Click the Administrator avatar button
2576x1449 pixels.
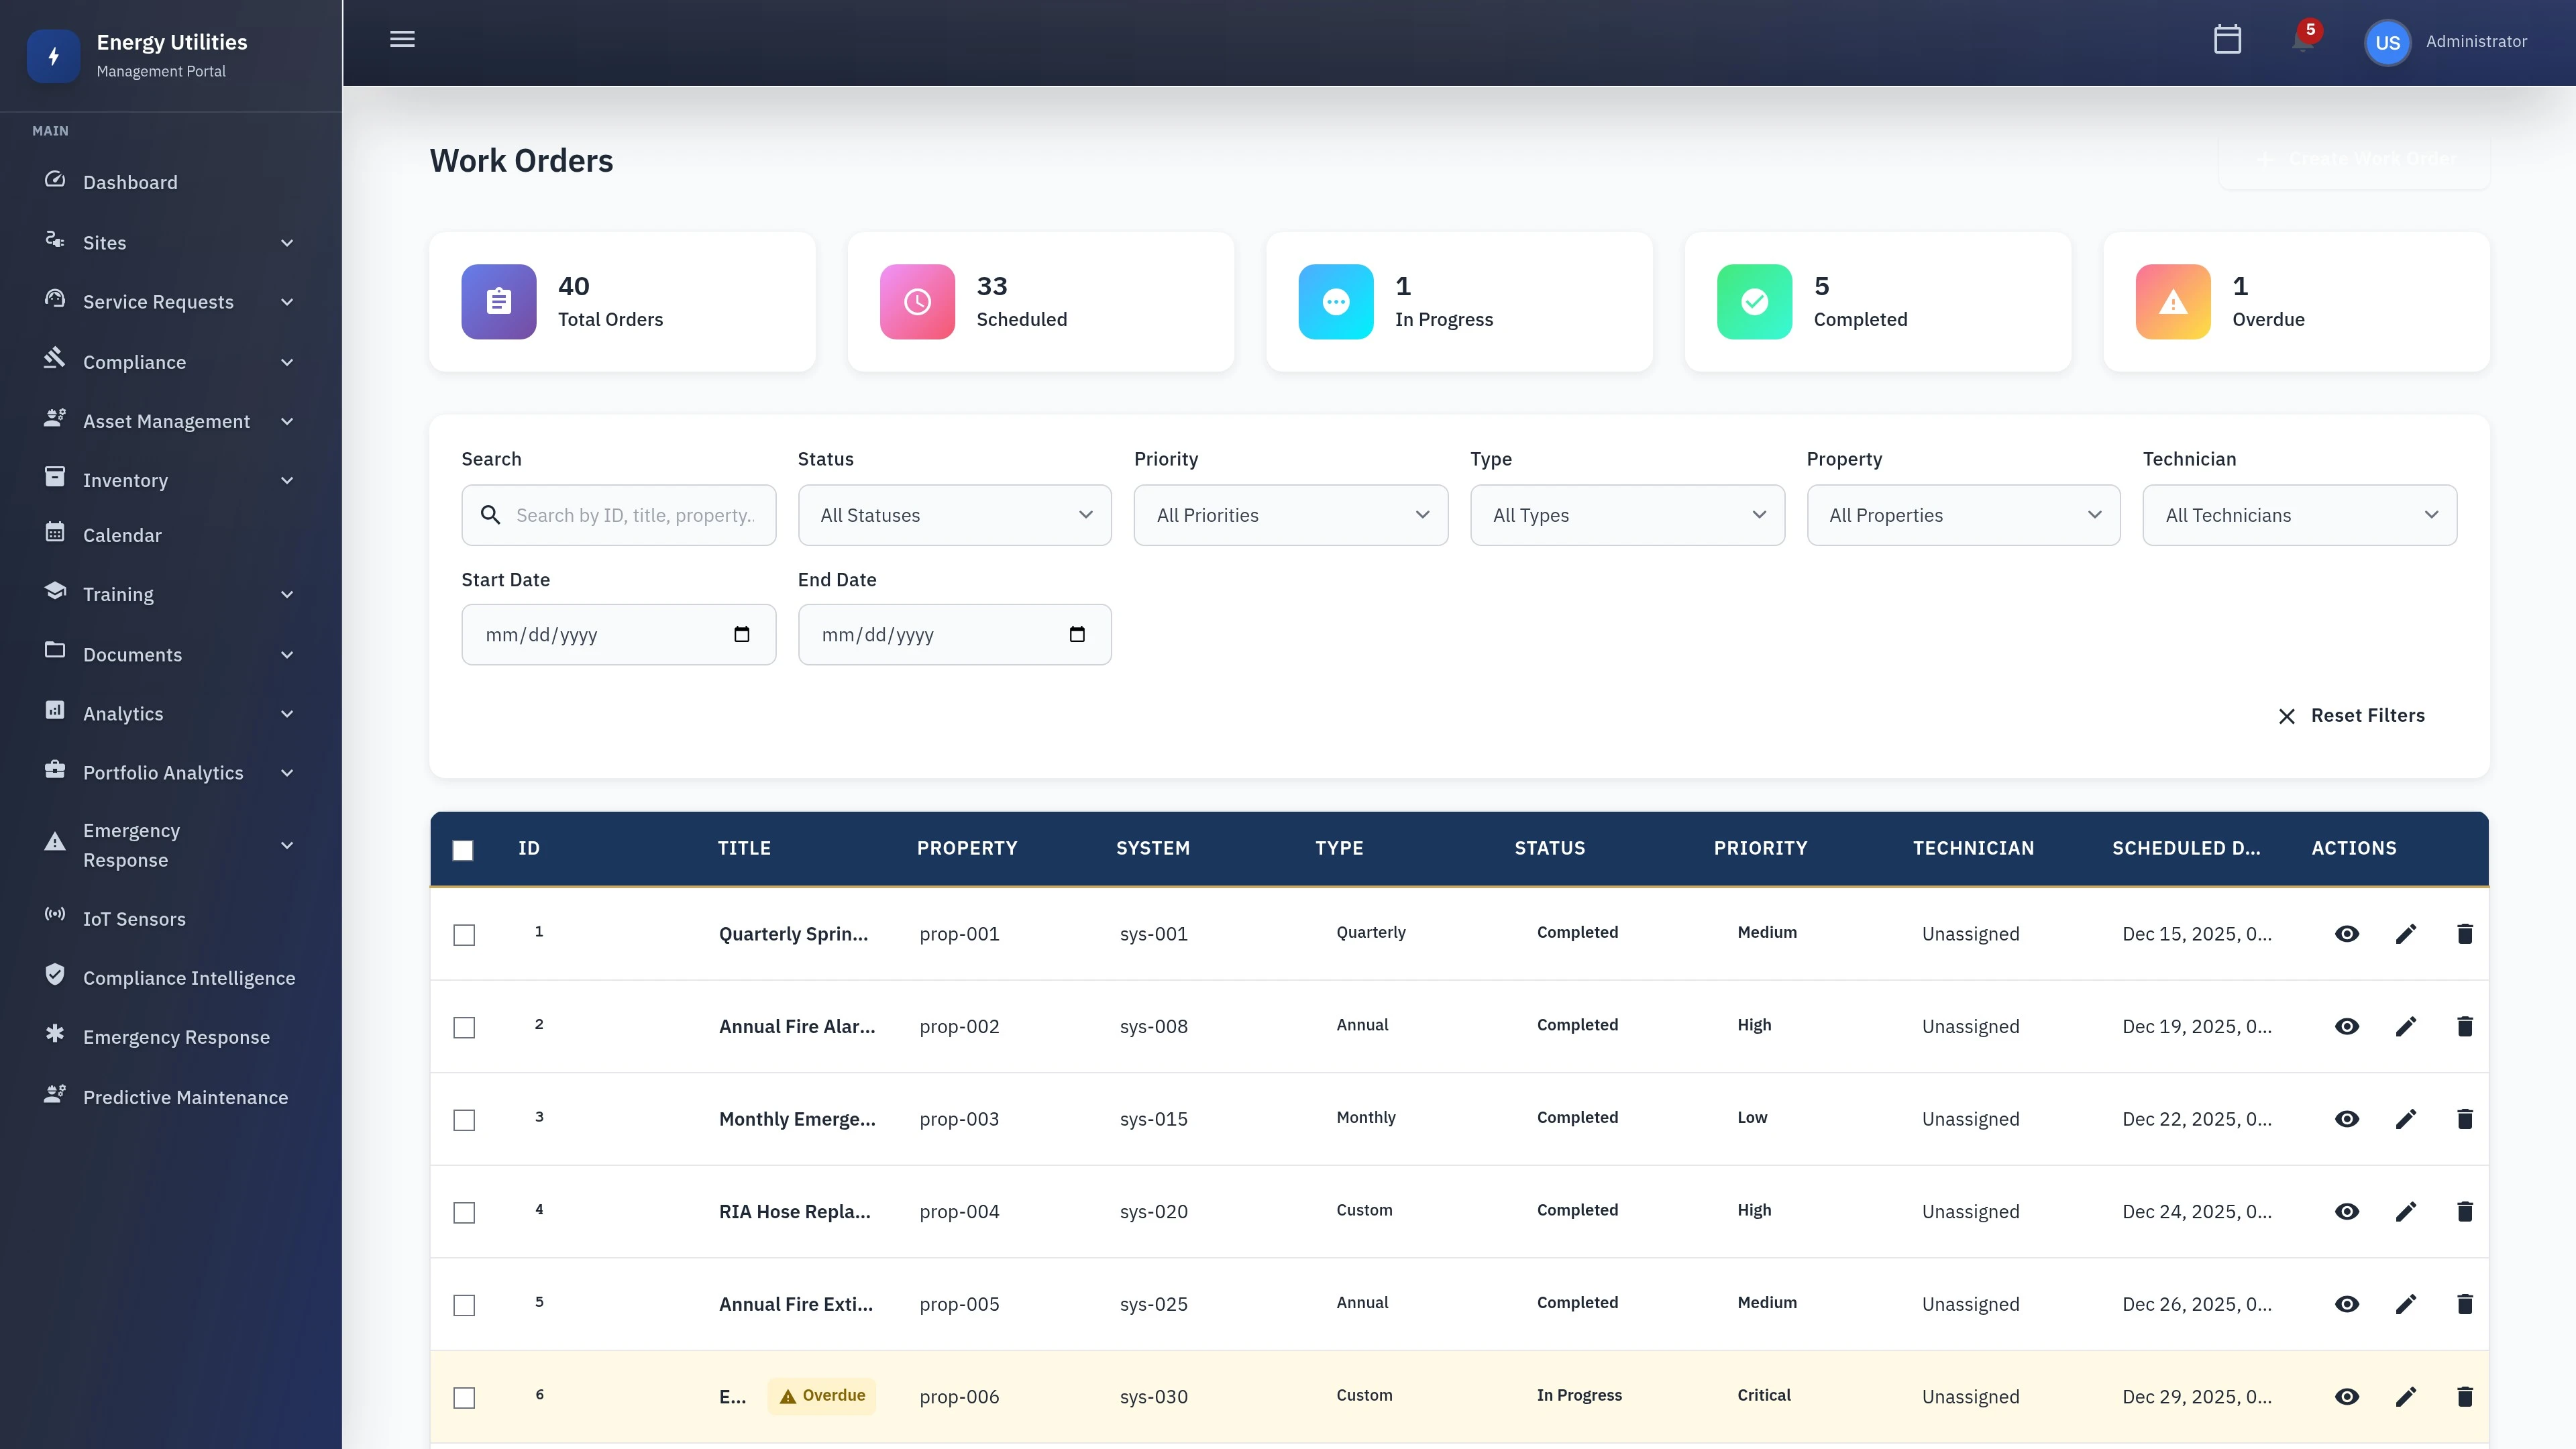(2388, 41)
